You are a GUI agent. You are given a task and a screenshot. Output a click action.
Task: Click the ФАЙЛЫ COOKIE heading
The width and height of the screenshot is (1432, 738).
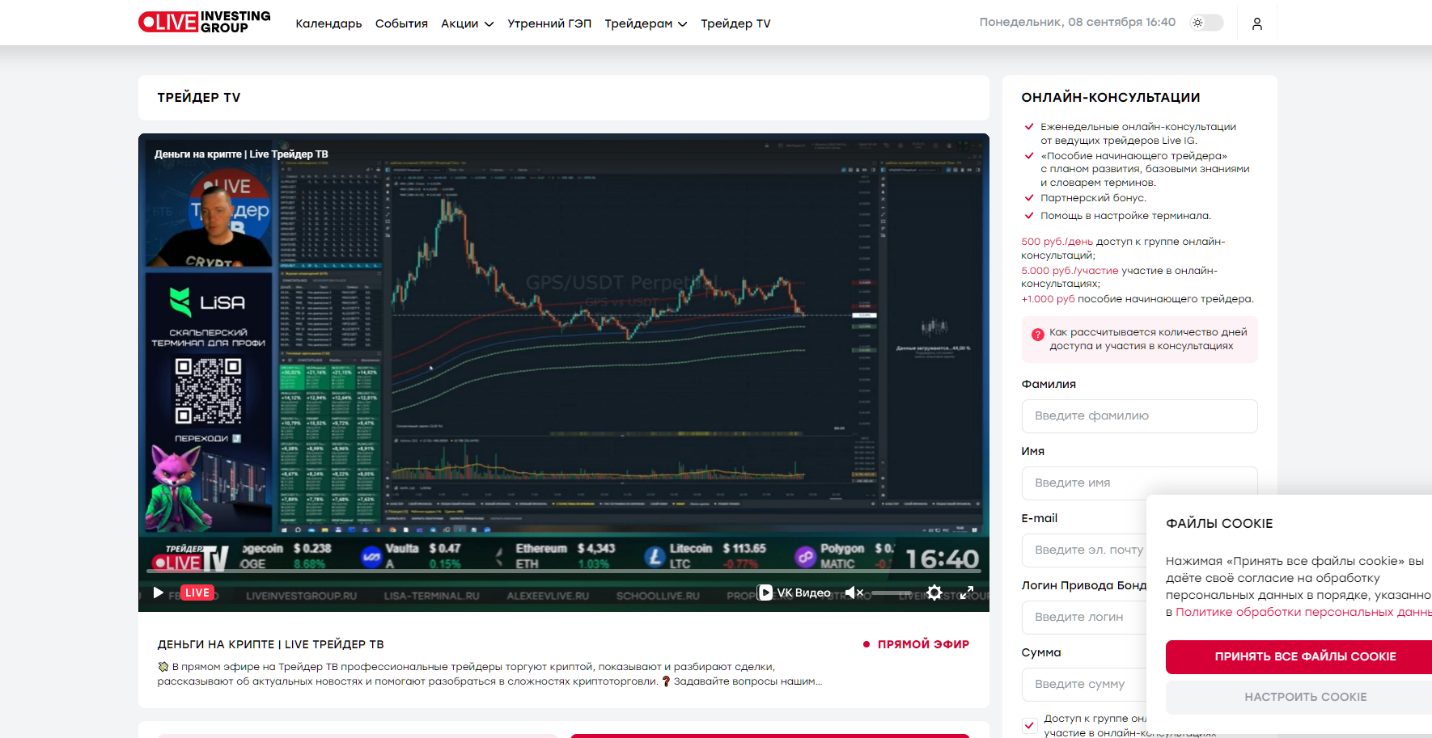tap(1219, 523)
